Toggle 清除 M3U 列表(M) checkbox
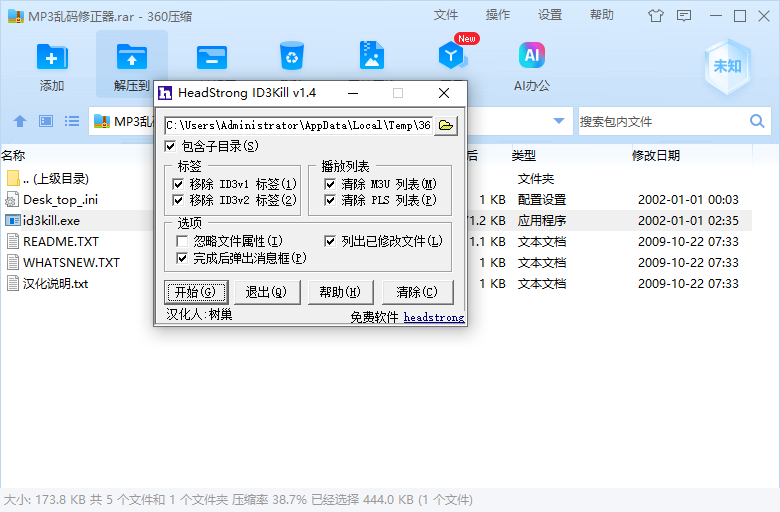 coord(330,184)
